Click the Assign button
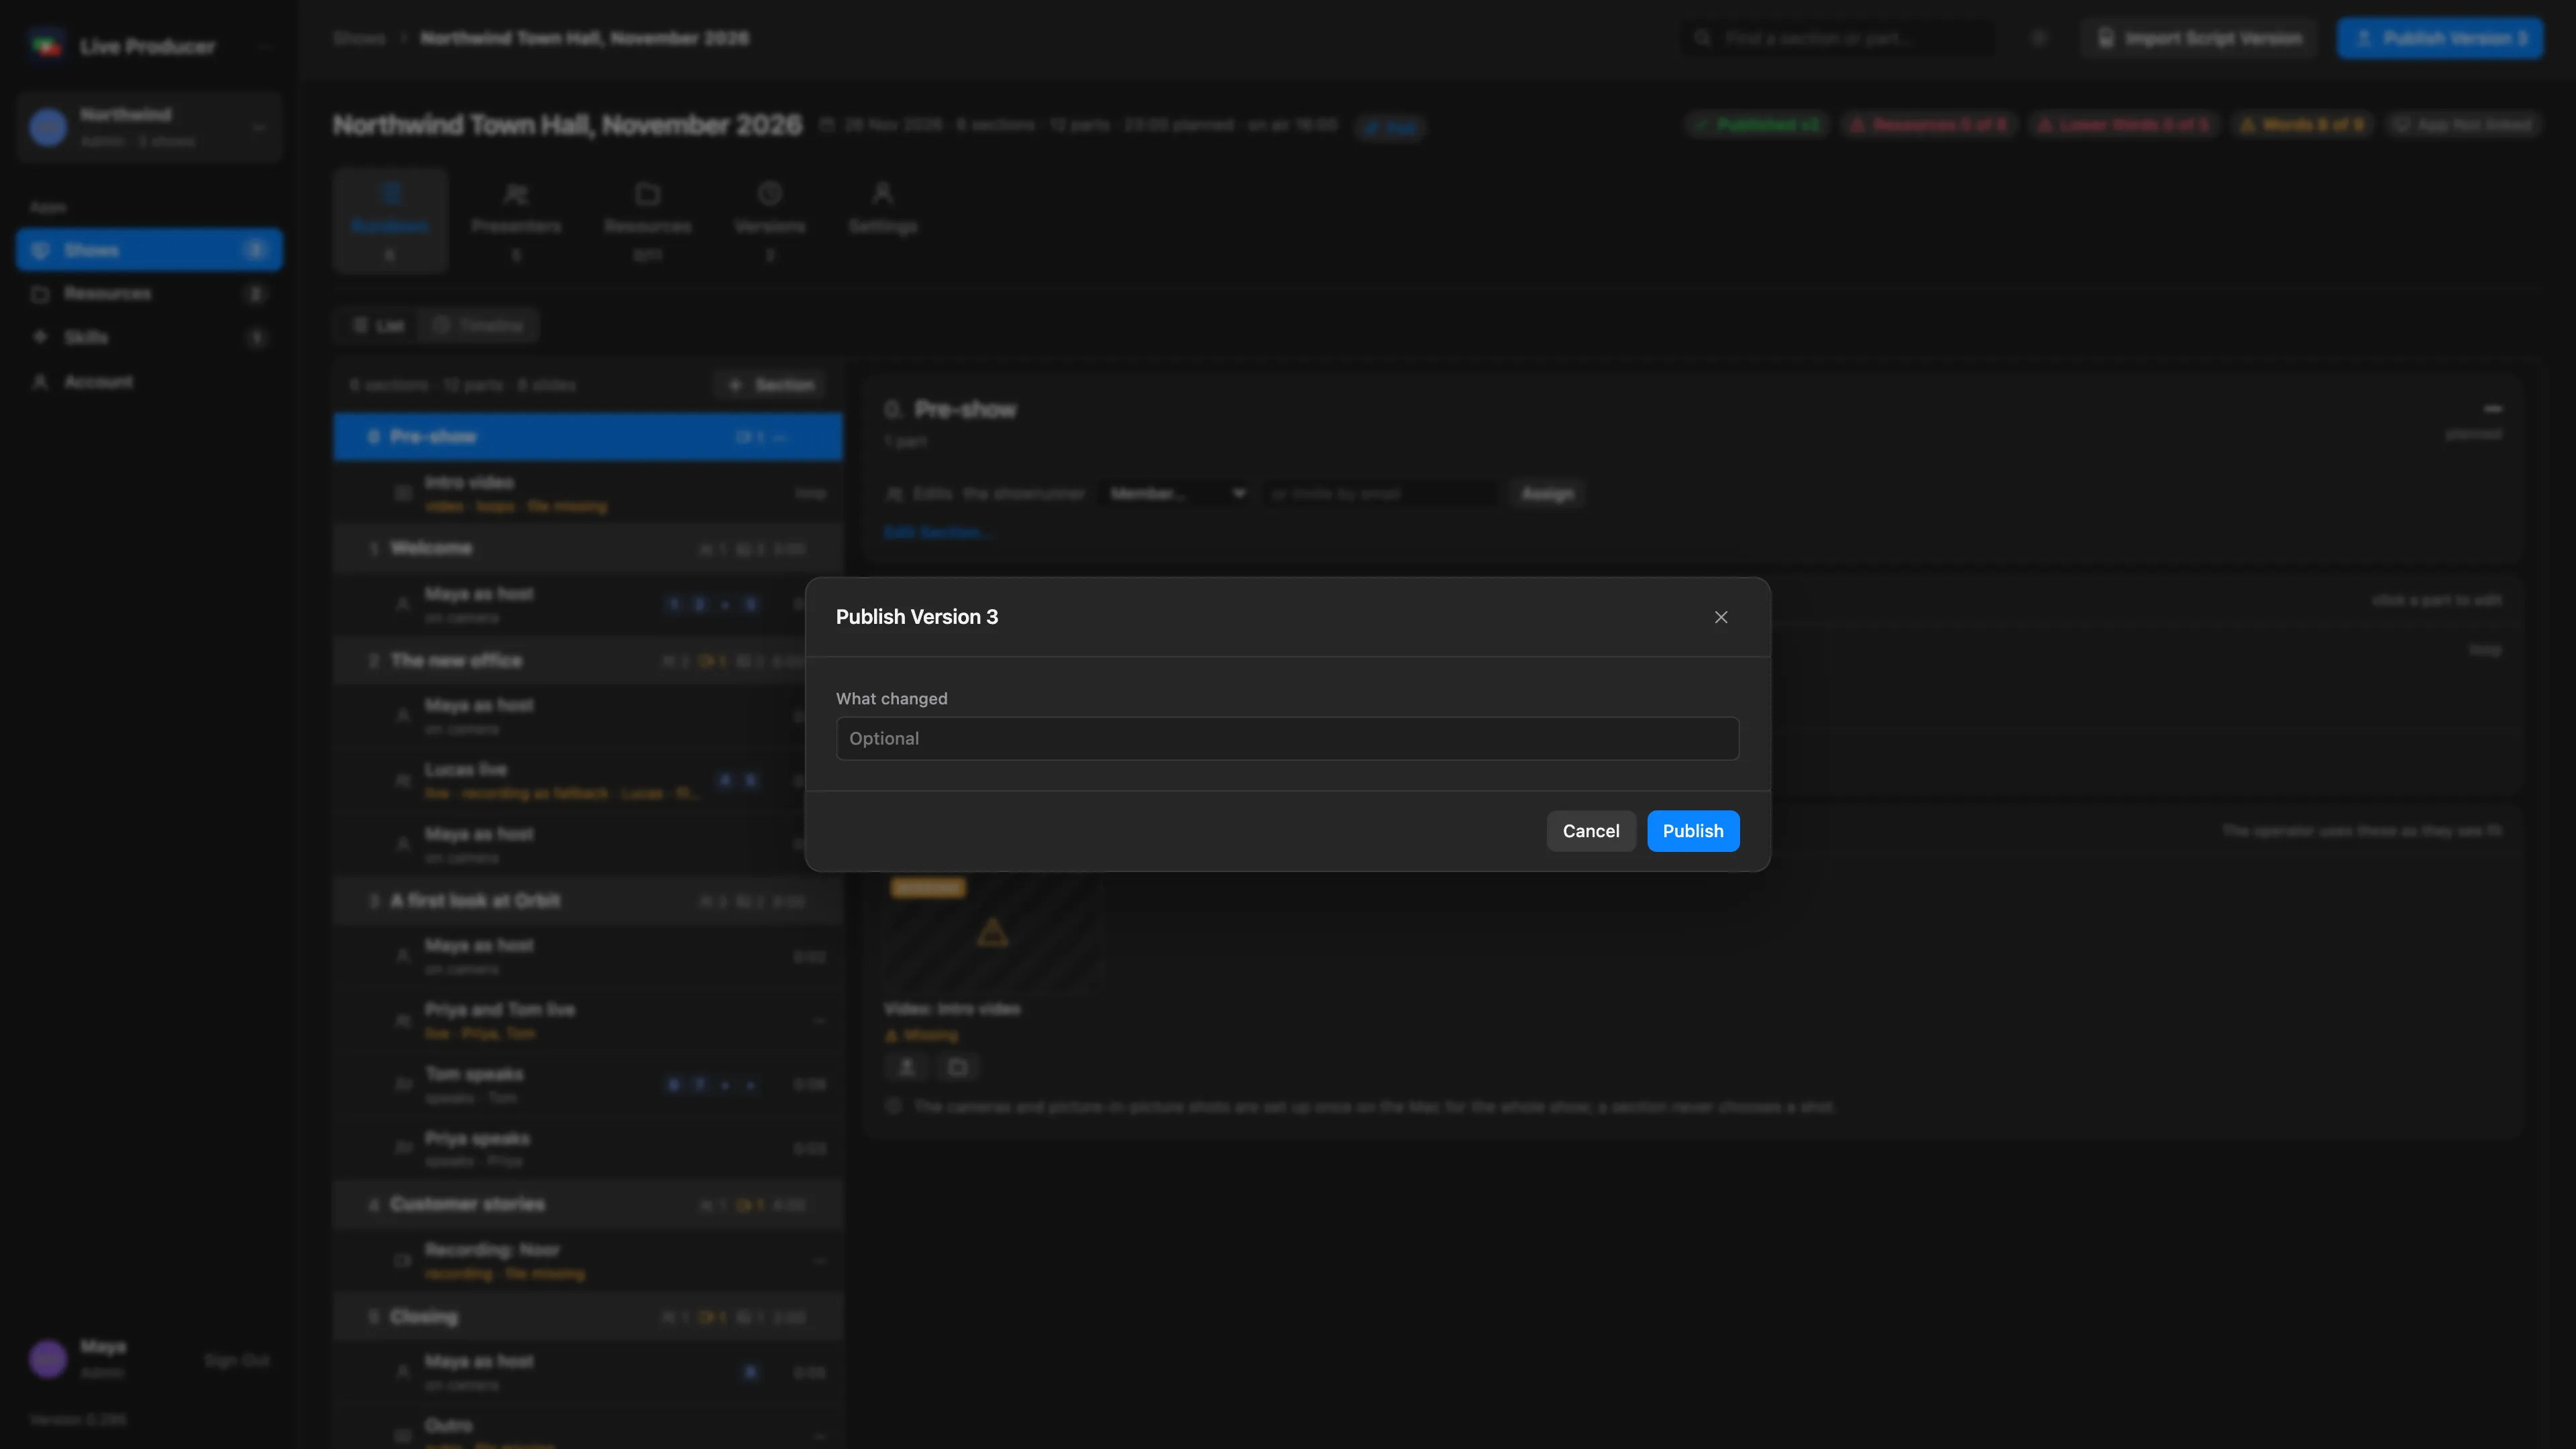The height and width of the screenshot is (1449, 2576). point(1547,494)
